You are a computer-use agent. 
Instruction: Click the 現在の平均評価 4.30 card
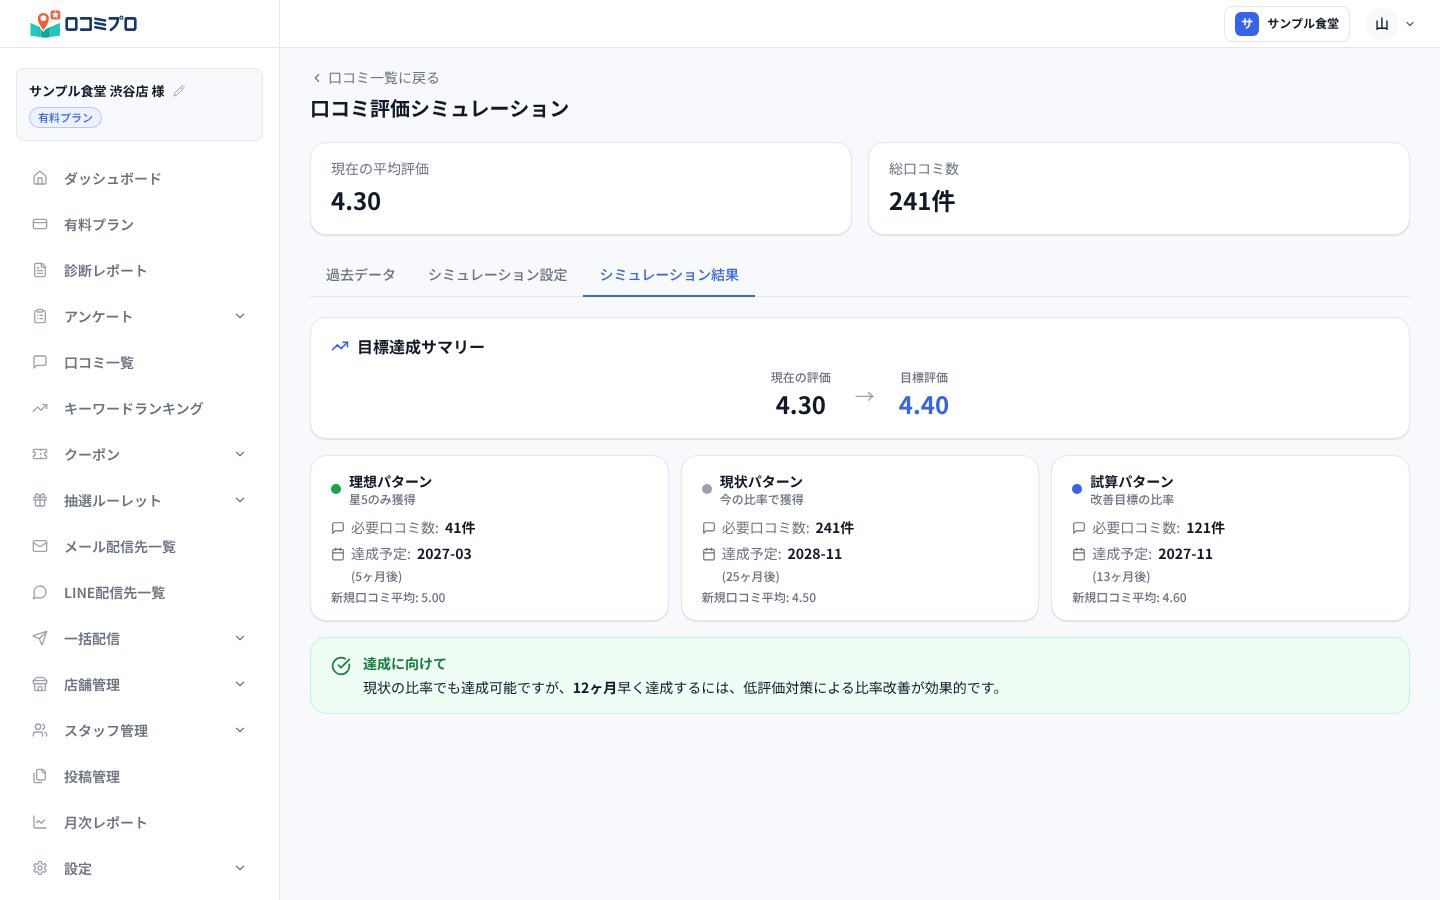pyautogui.click(x=581, y=189)
